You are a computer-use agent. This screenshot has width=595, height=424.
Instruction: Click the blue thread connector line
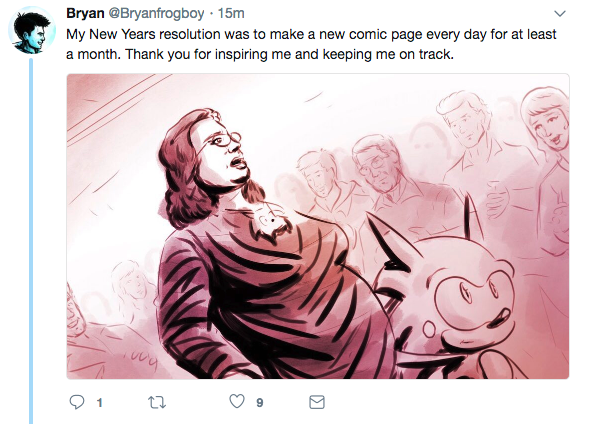pyautogui.click(x=31, y=241)
